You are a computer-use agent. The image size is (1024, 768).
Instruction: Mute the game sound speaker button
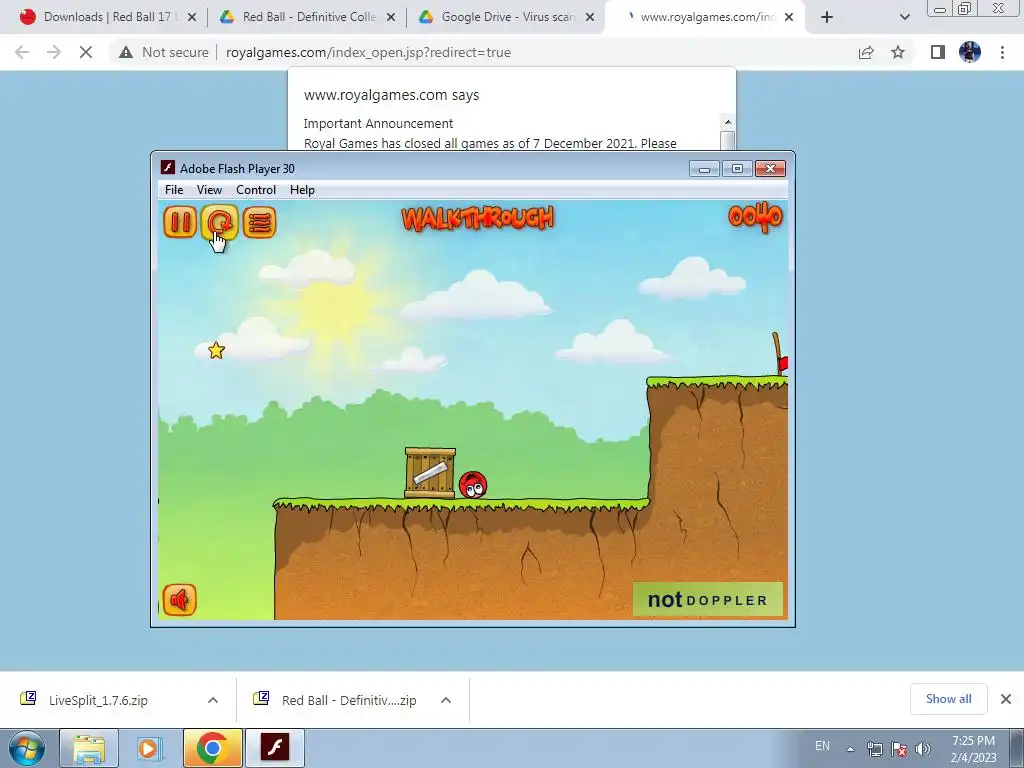[x=179, y=600]
